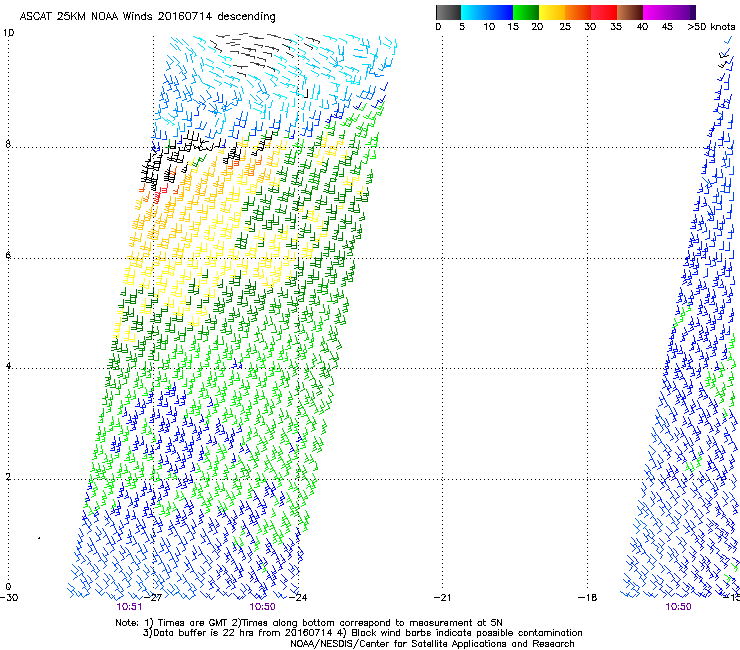This screenshot has width=740, height=650.
Task: Click the latitude '2' label on the left axis
Action: (x=8, y=477)
